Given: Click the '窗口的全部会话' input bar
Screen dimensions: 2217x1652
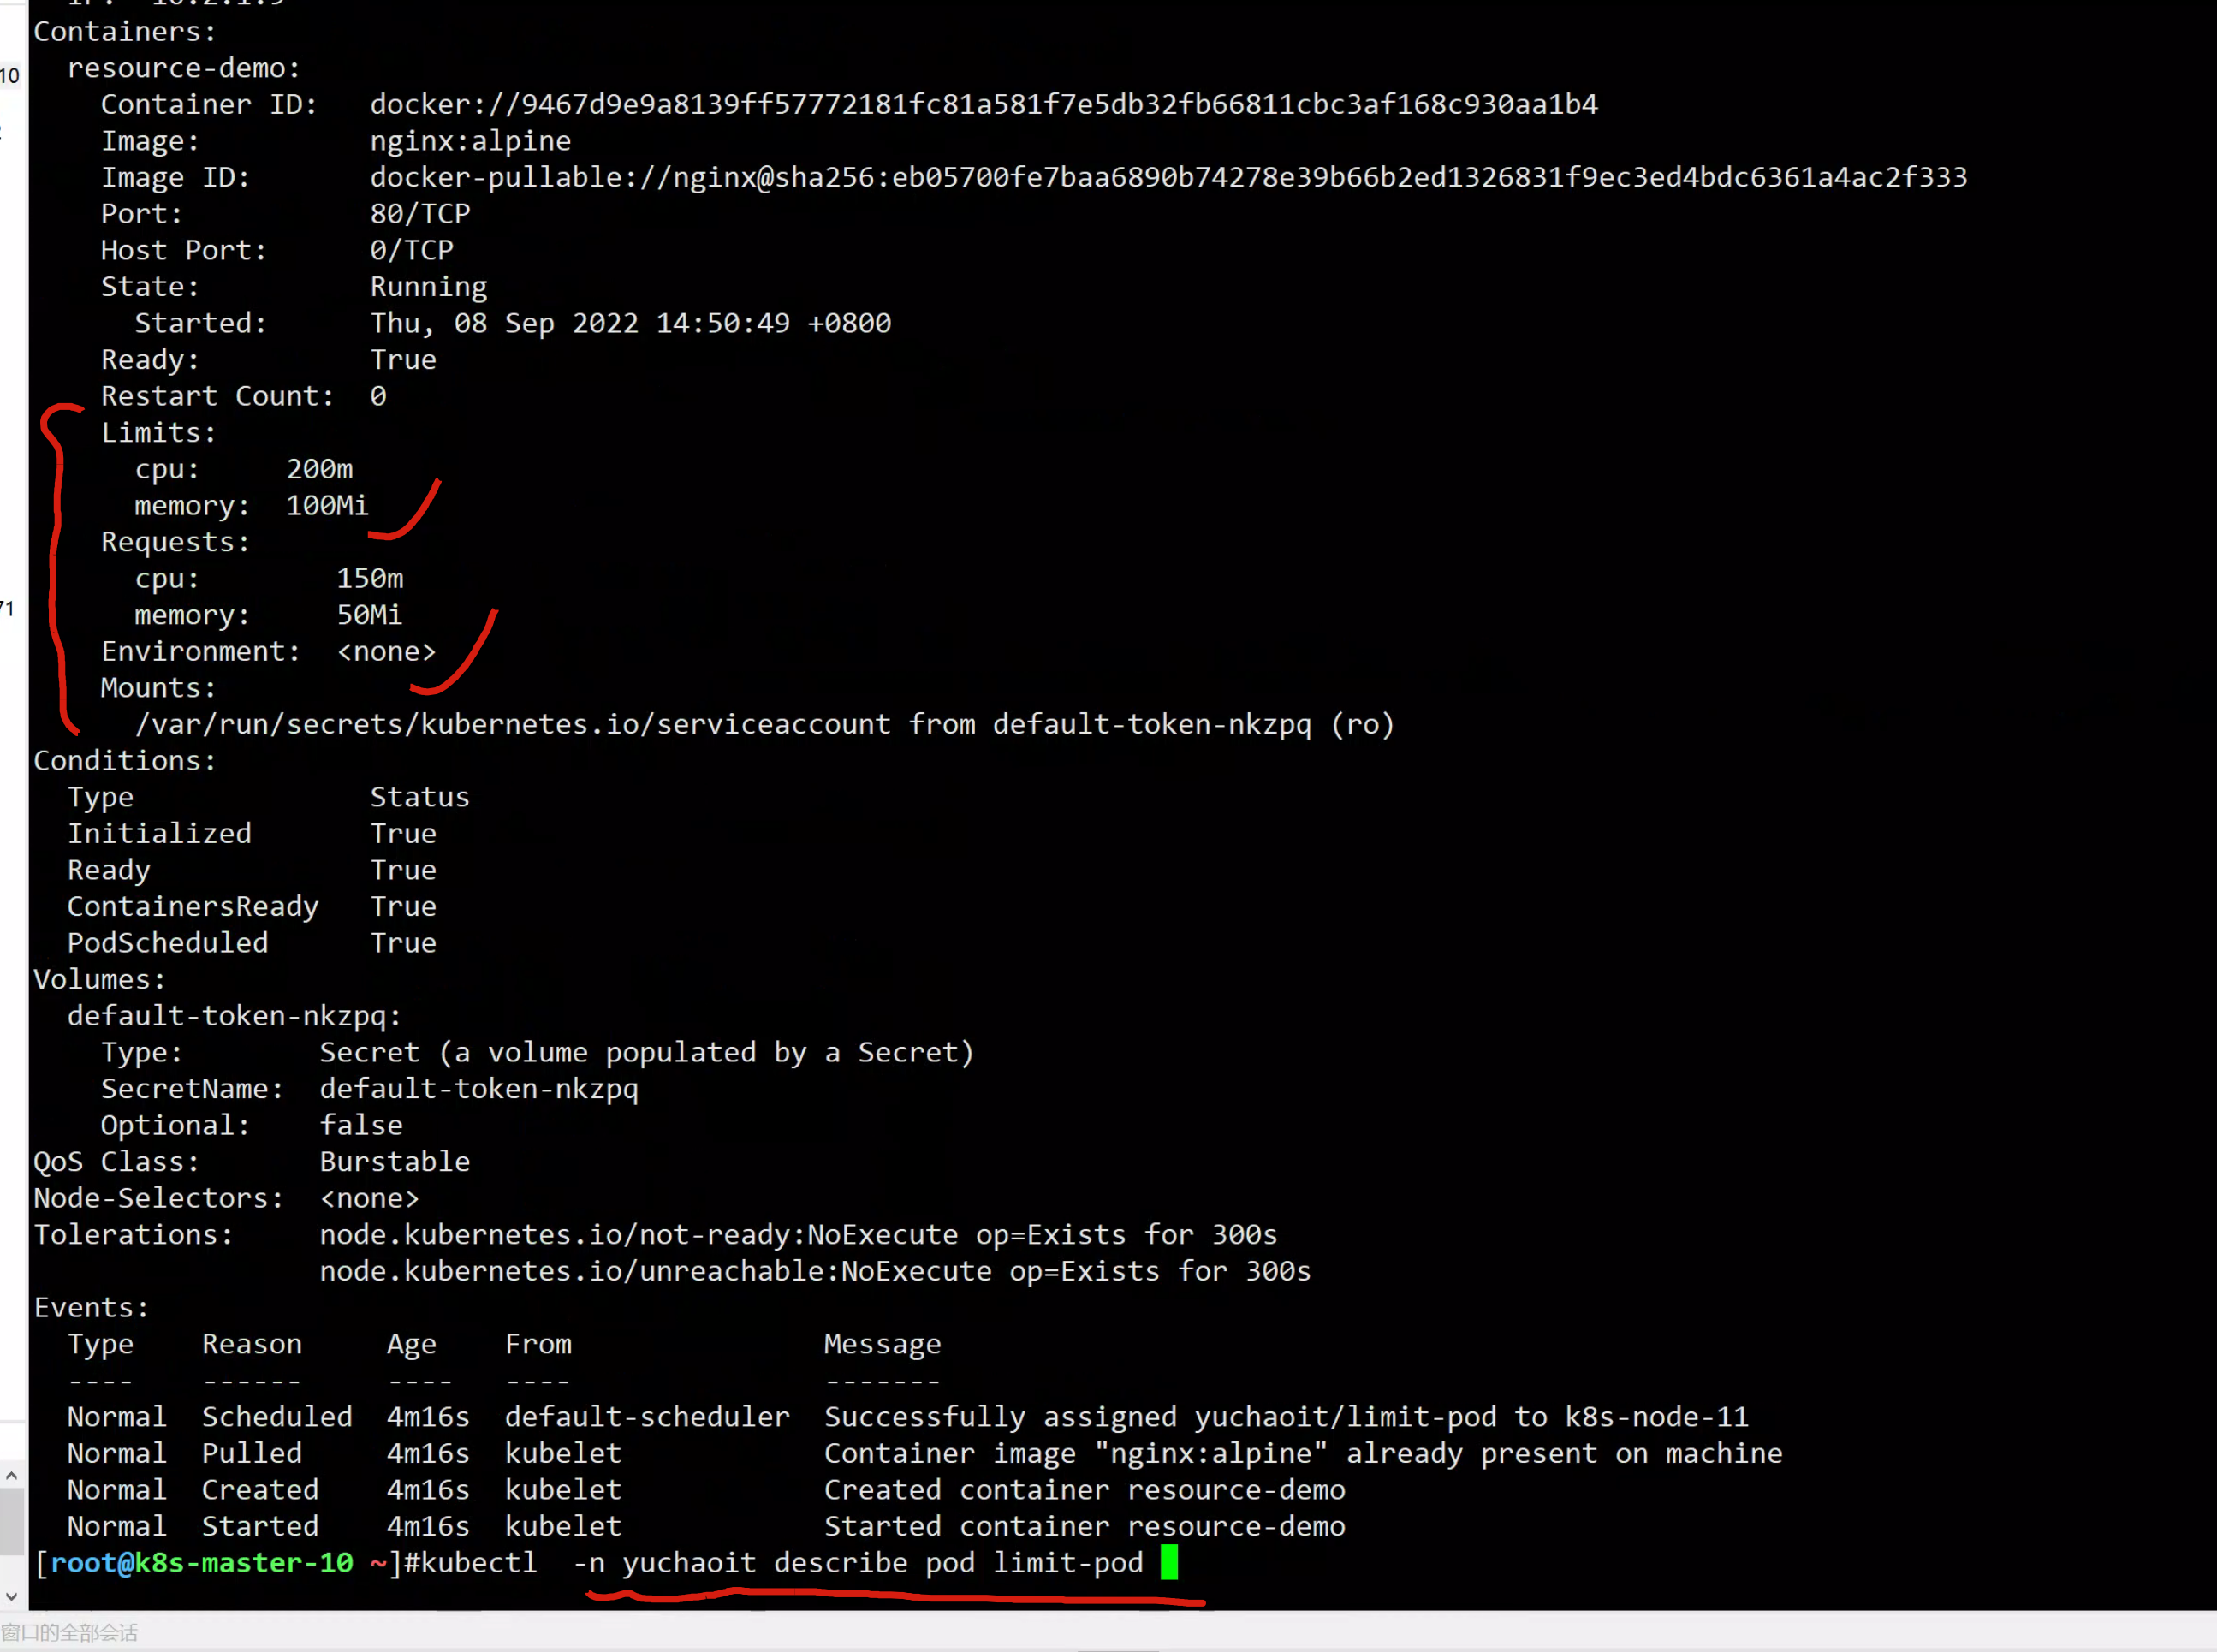Looking at the screenshot, I should pos(70,1633).
